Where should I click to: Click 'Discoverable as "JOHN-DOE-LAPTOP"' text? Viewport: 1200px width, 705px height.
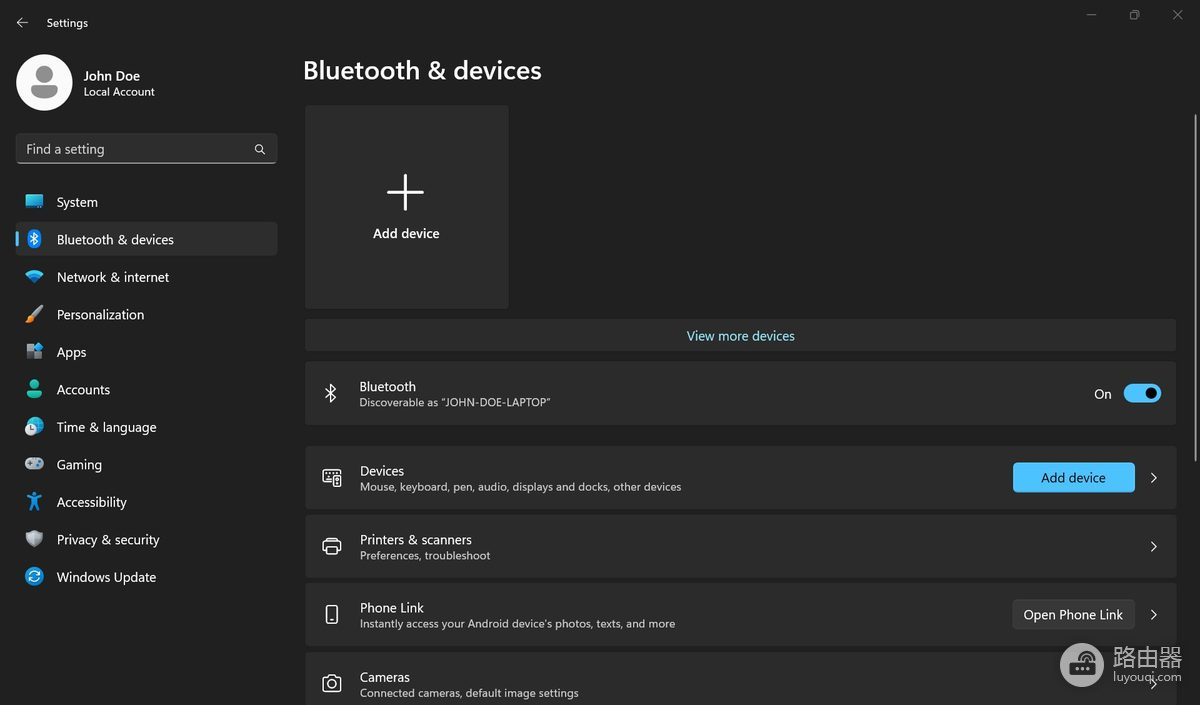[455, 402]
